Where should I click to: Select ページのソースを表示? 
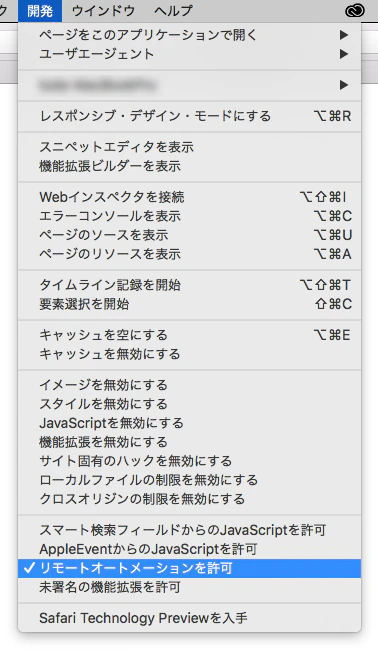(189, 235)
